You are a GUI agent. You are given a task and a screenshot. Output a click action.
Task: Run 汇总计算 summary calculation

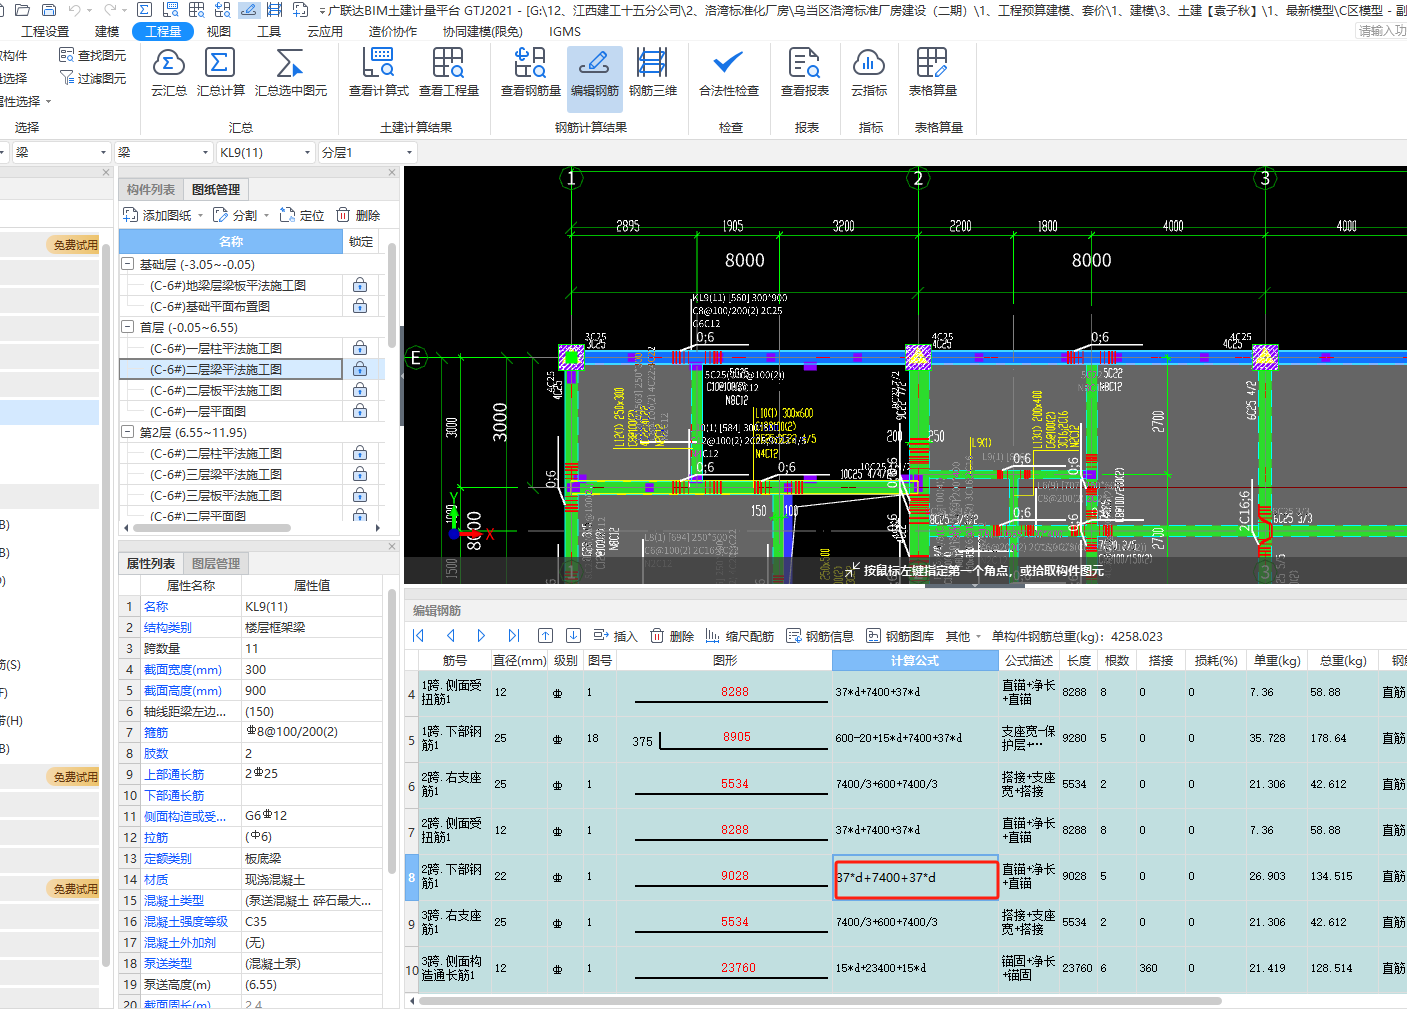coord(220,73)
